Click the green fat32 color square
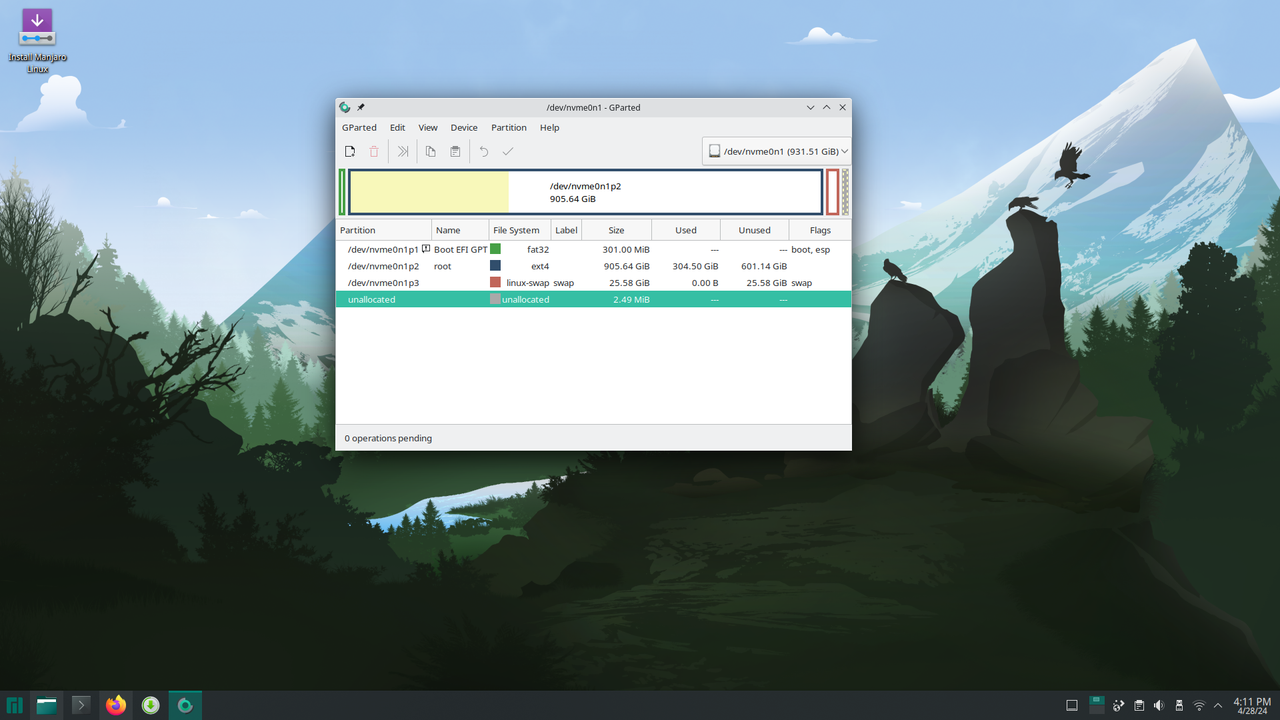Image resolution: width=1280 pixels, height=720 pixels. point(495,249)
